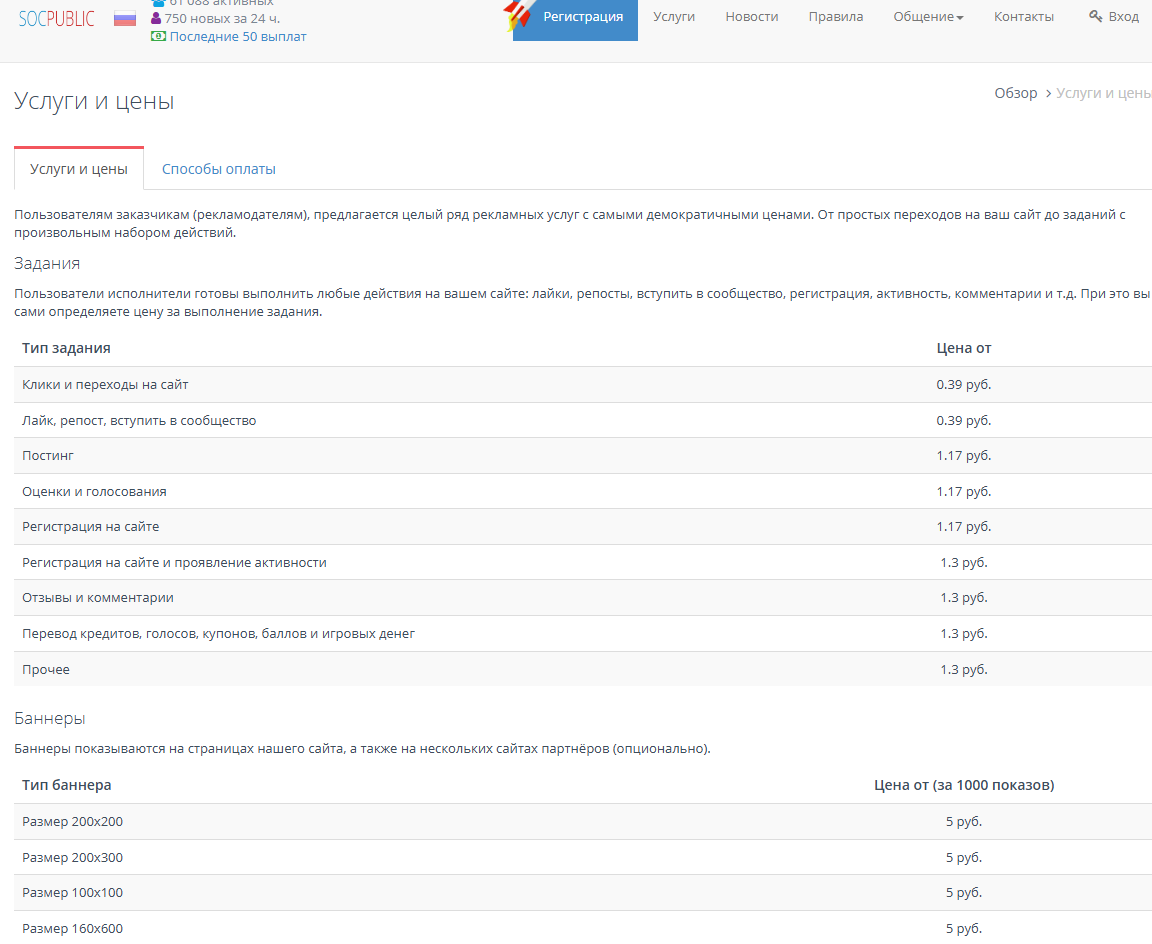Click the rocket icon beside Регистрация

pos(519,15)
